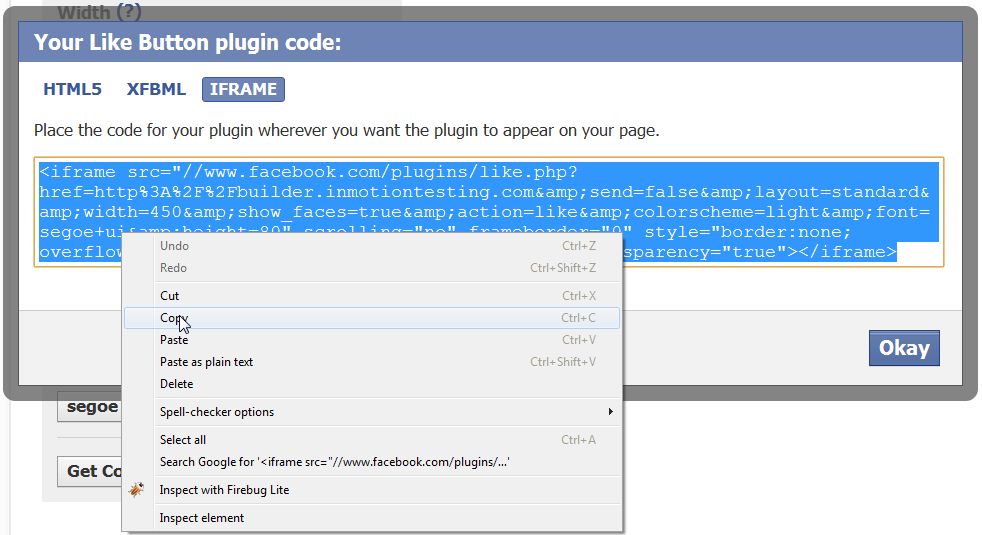Click the Width help question mark
The image size is (982, 535).
click(128, 11)
